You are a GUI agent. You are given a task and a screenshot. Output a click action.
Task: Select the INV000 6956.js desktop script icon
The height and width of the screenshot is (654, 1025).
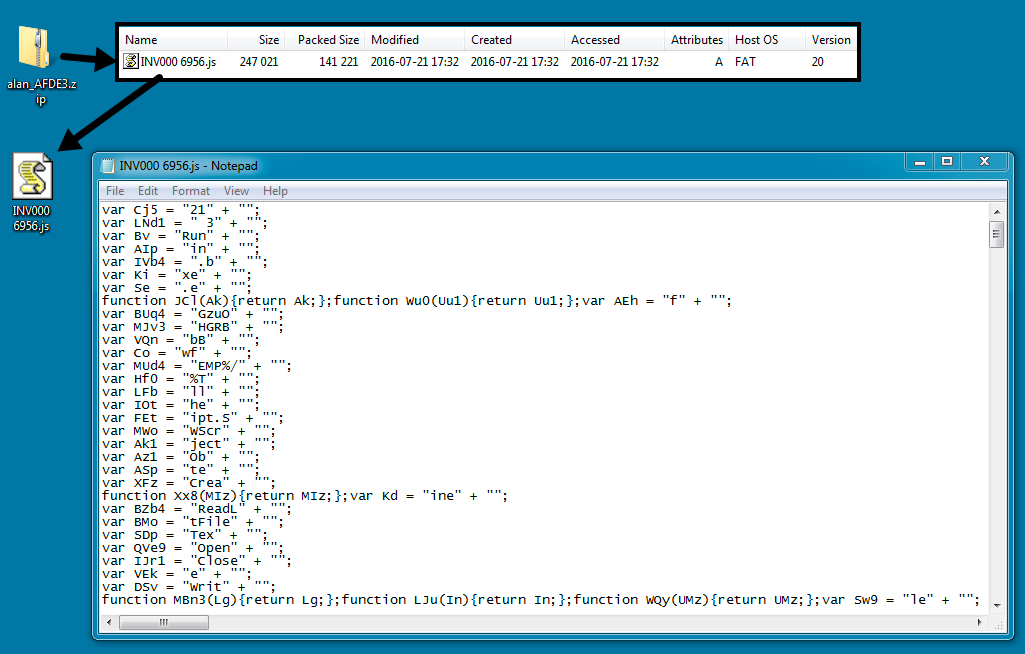[x=32, y=178]
